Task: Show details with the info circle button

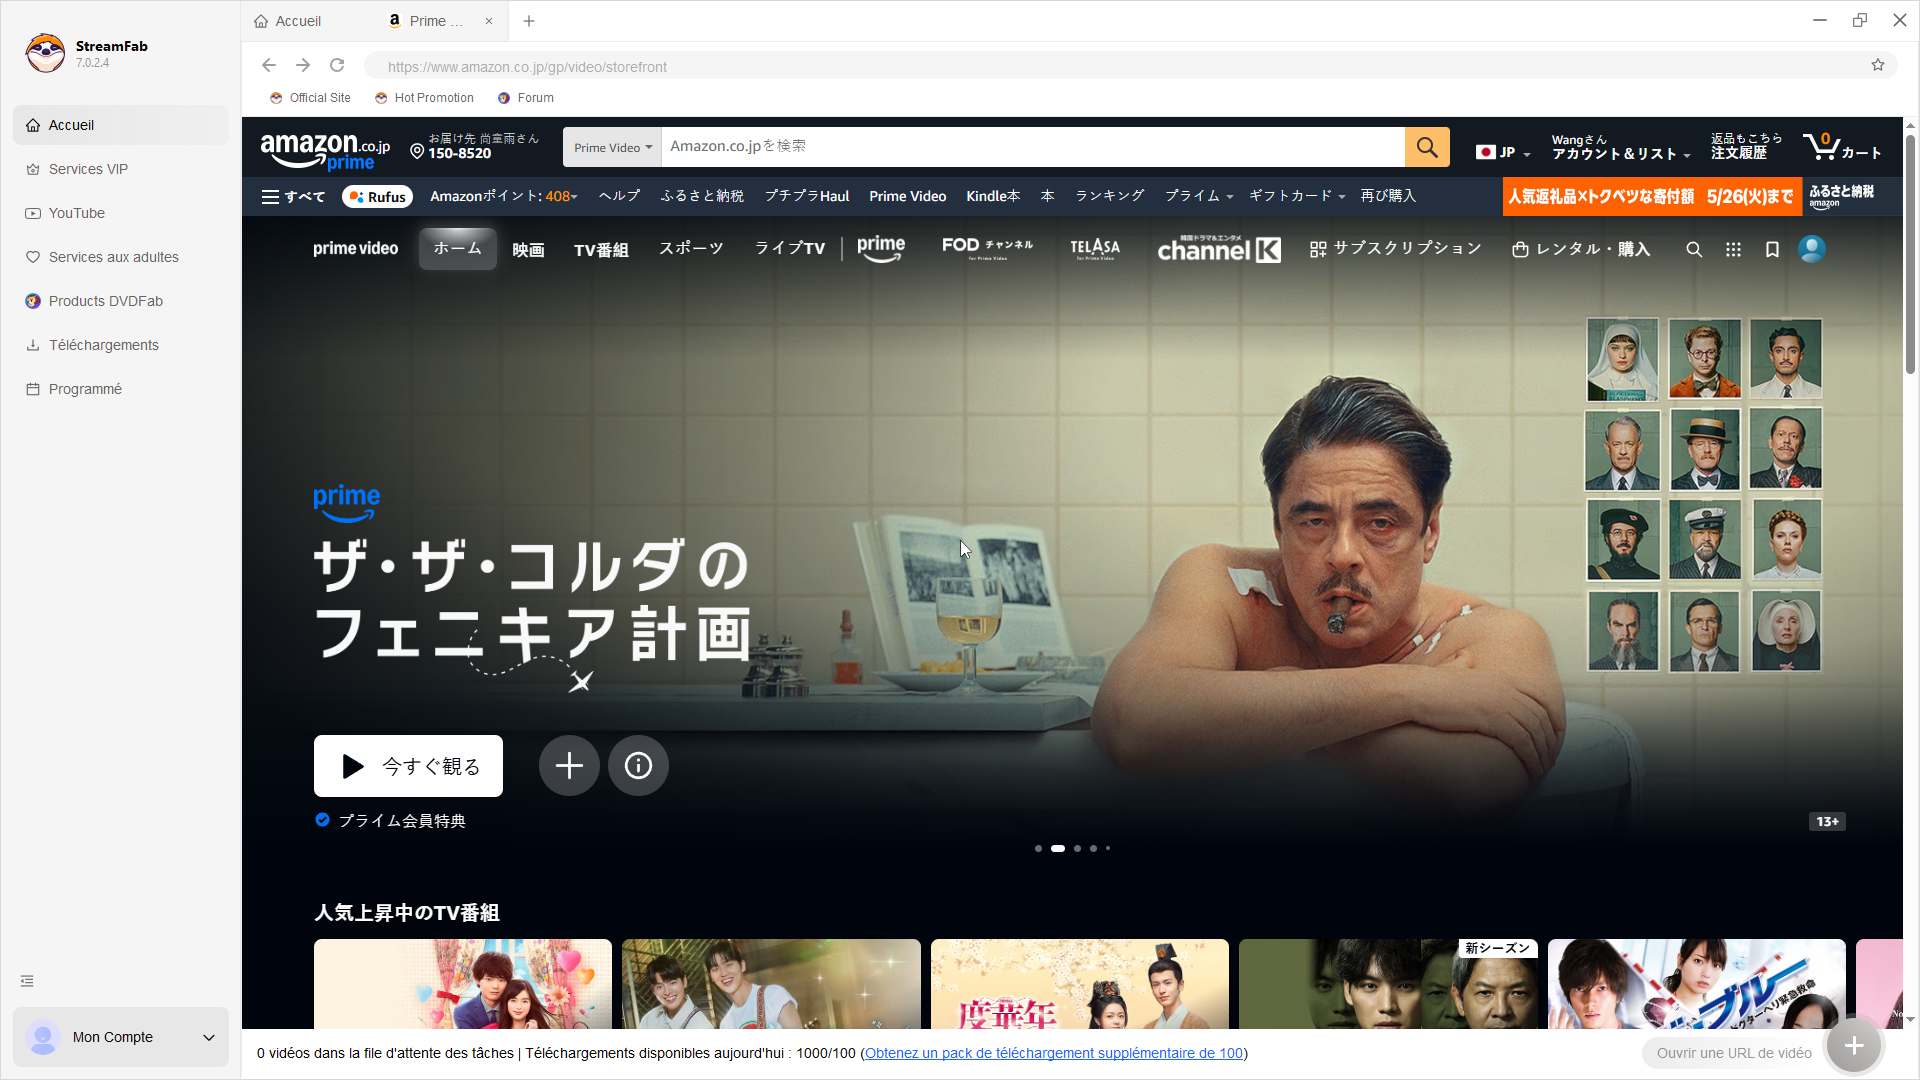Action: (x=638, y=766)
